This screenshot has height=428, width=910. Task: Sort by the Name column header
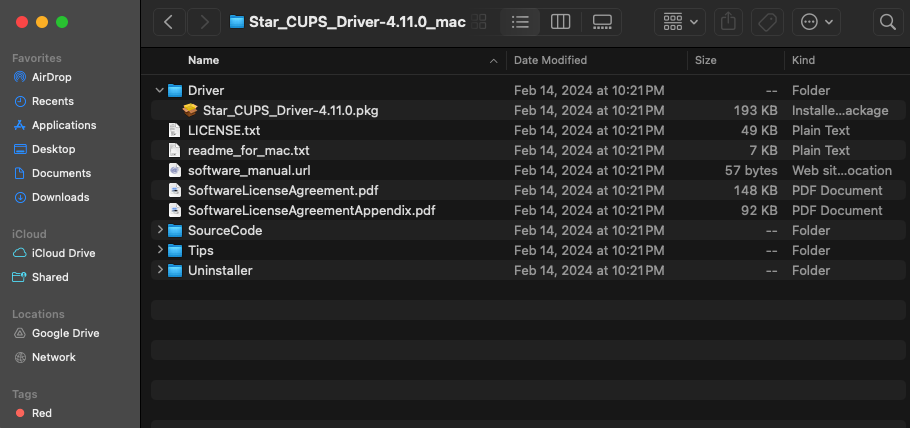[x=204, y=60]
